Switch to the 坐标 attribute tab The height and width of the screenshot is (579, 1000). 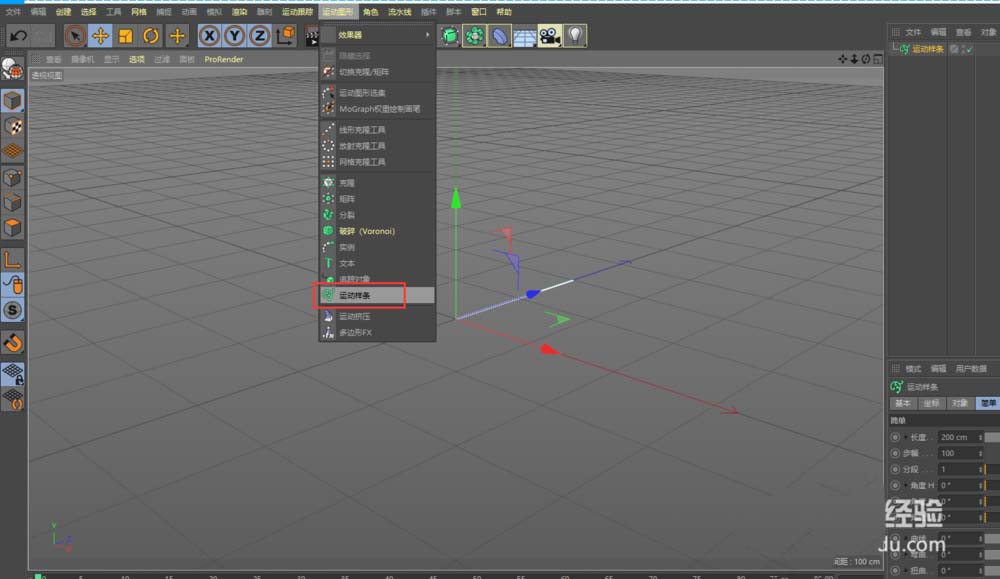click(931, 403)
